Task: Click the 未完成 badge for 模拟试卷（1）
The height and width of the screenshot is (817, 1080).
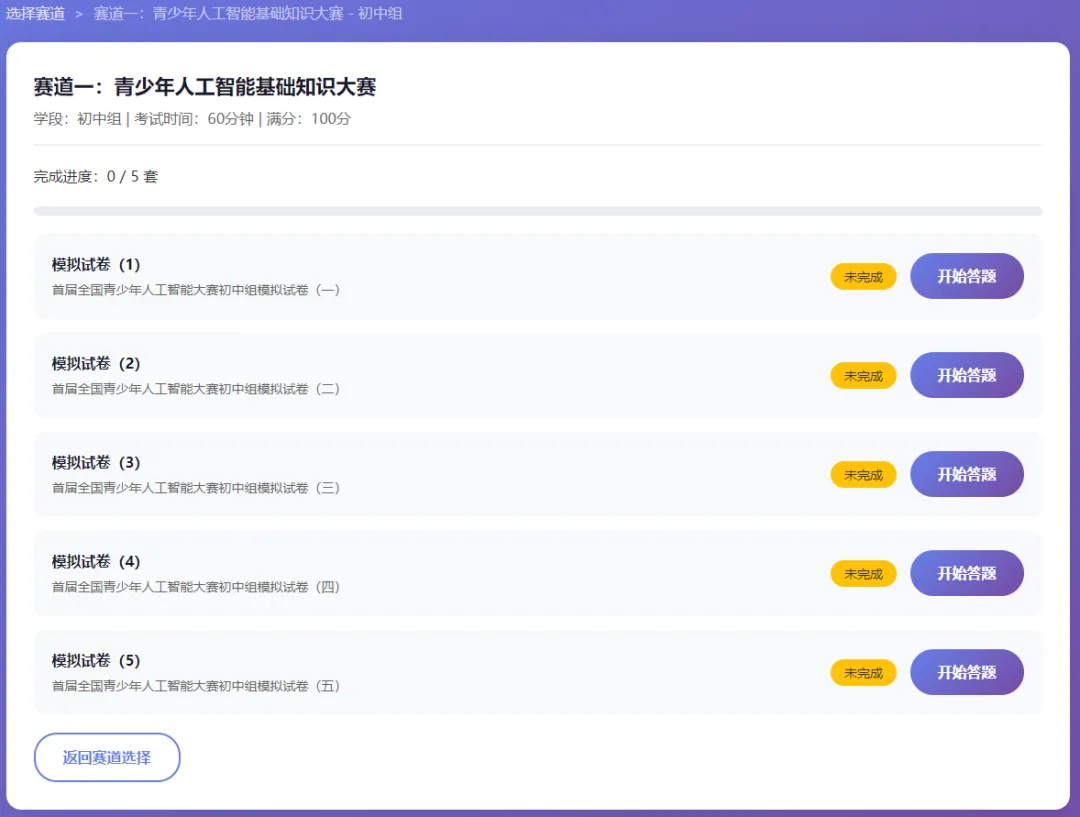Action: click(863, 276)
